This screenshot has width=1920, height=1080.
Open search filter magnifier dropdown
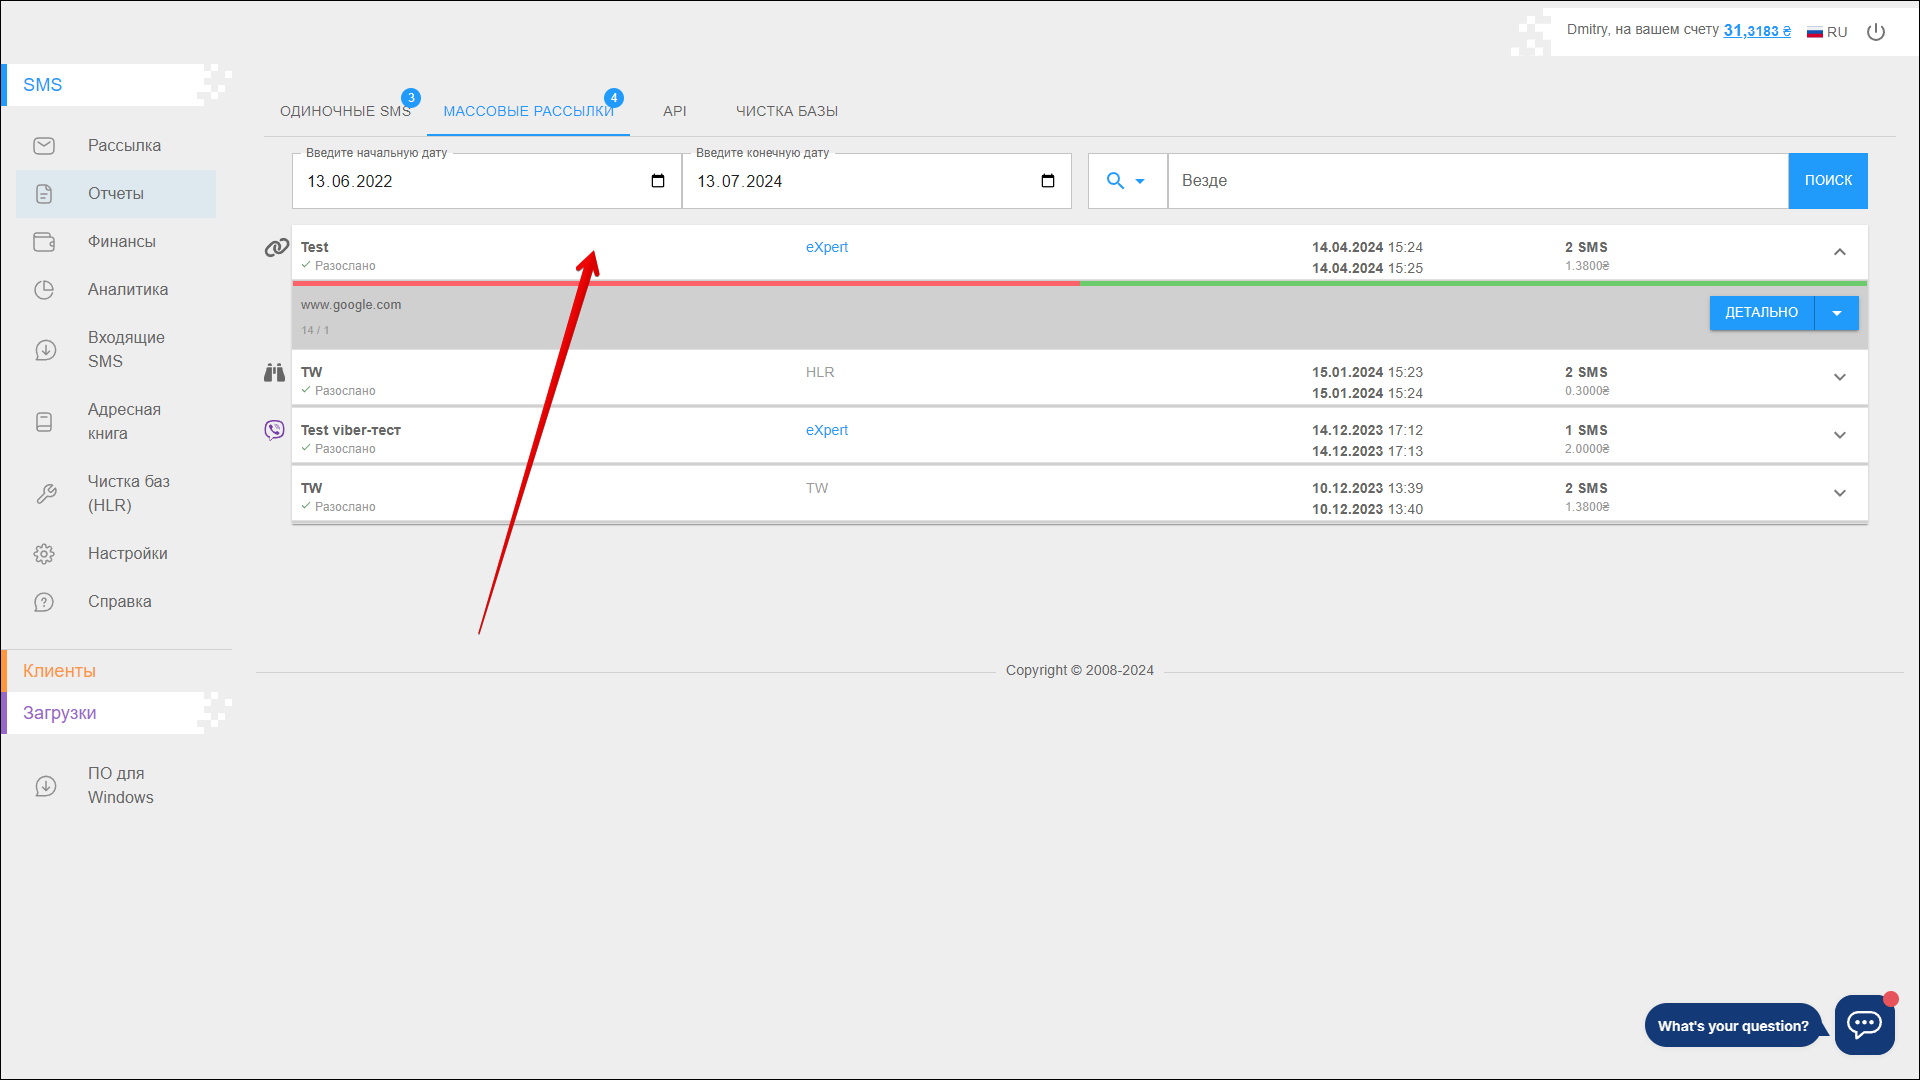1125,181
